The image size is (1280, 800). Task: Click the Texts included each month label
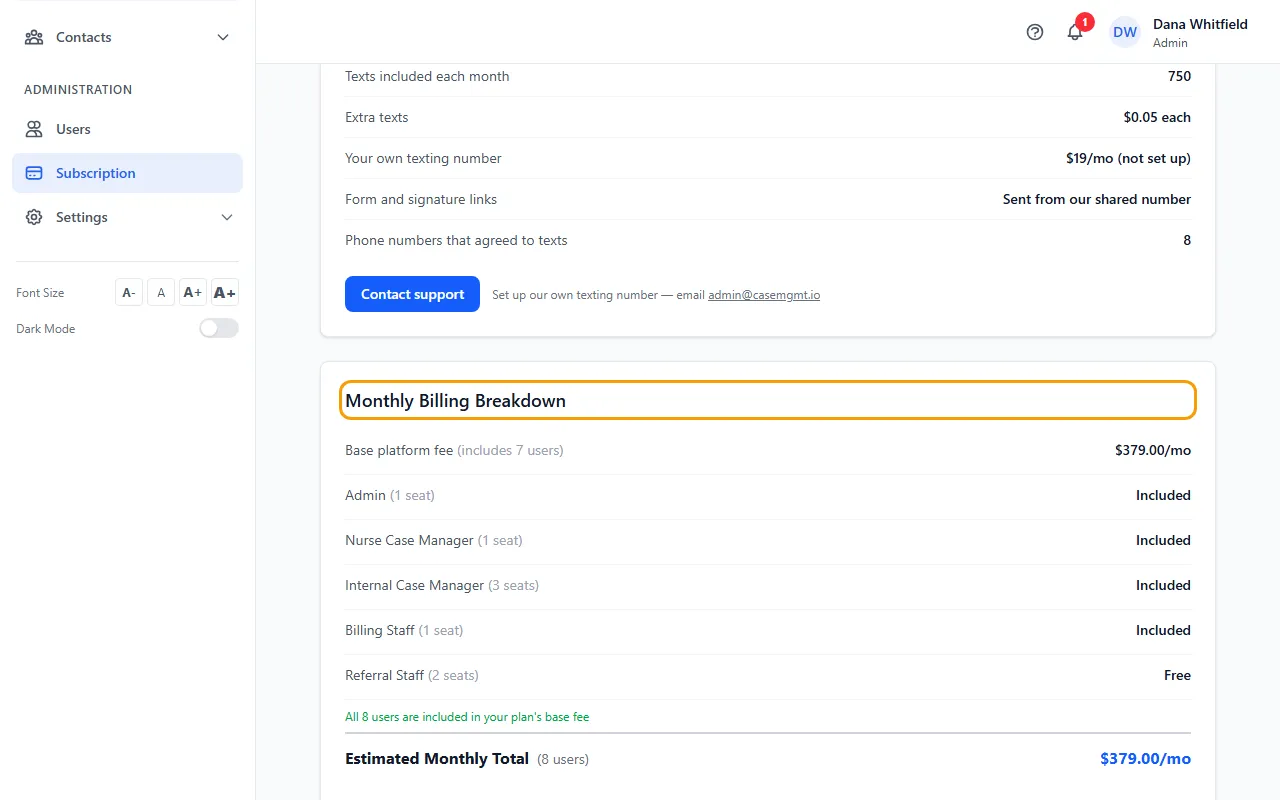427,76
